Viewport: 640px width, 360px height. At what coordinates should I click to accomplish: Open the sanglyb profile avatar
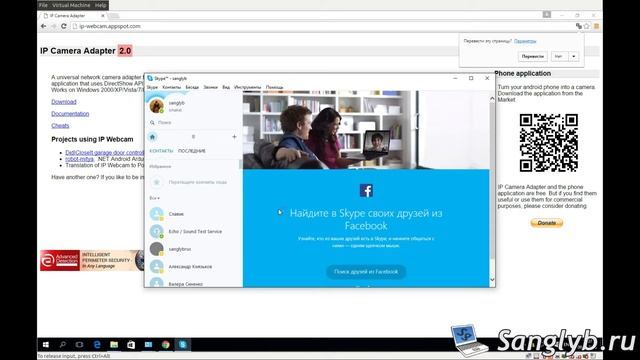(x=156, y=106)
